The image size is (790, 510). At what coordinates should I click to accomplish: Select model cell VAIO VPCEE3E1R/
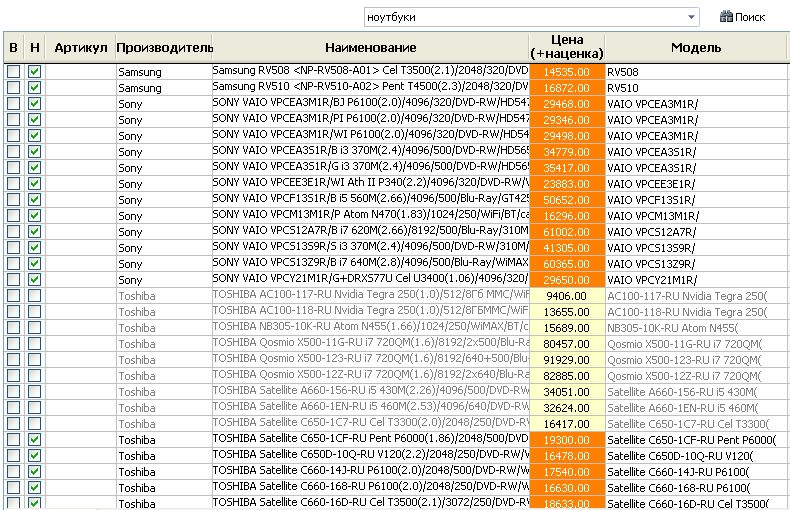tap(696, 184)
